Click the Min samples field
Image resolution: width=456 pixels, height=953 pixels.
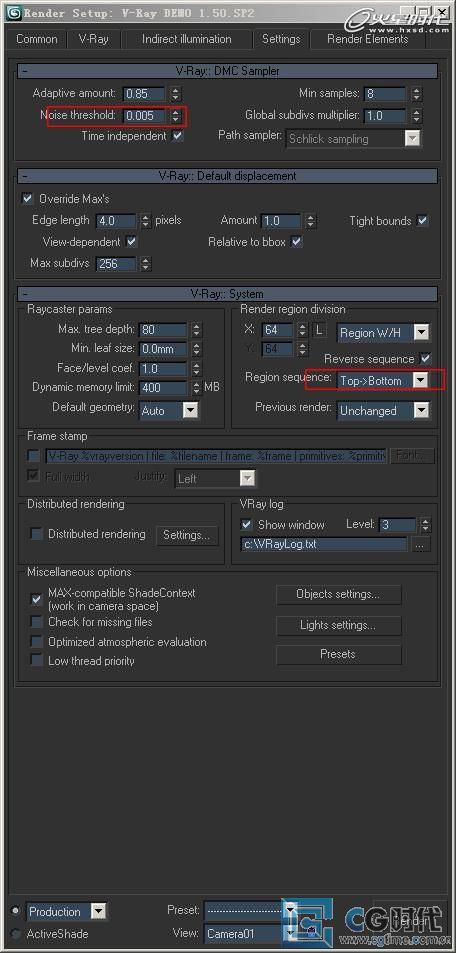pyautogui.click(x=385, y=94)
